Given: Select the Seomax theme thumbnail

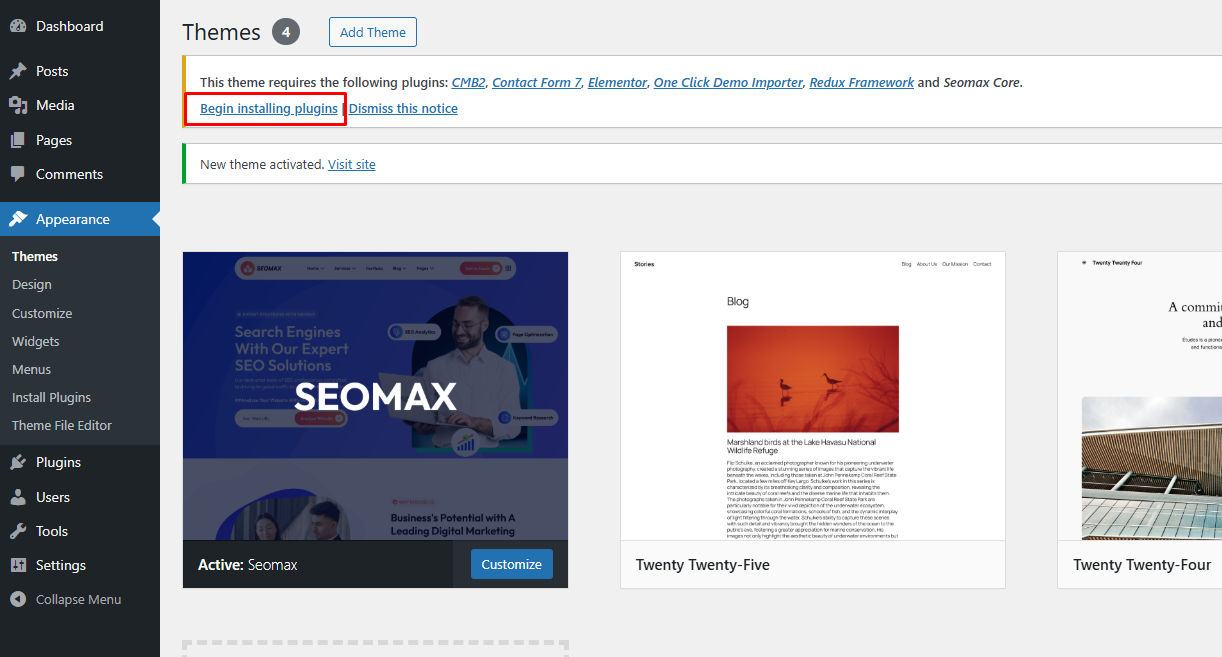Looking at the screenshot, I should click(x=376, y=396).
